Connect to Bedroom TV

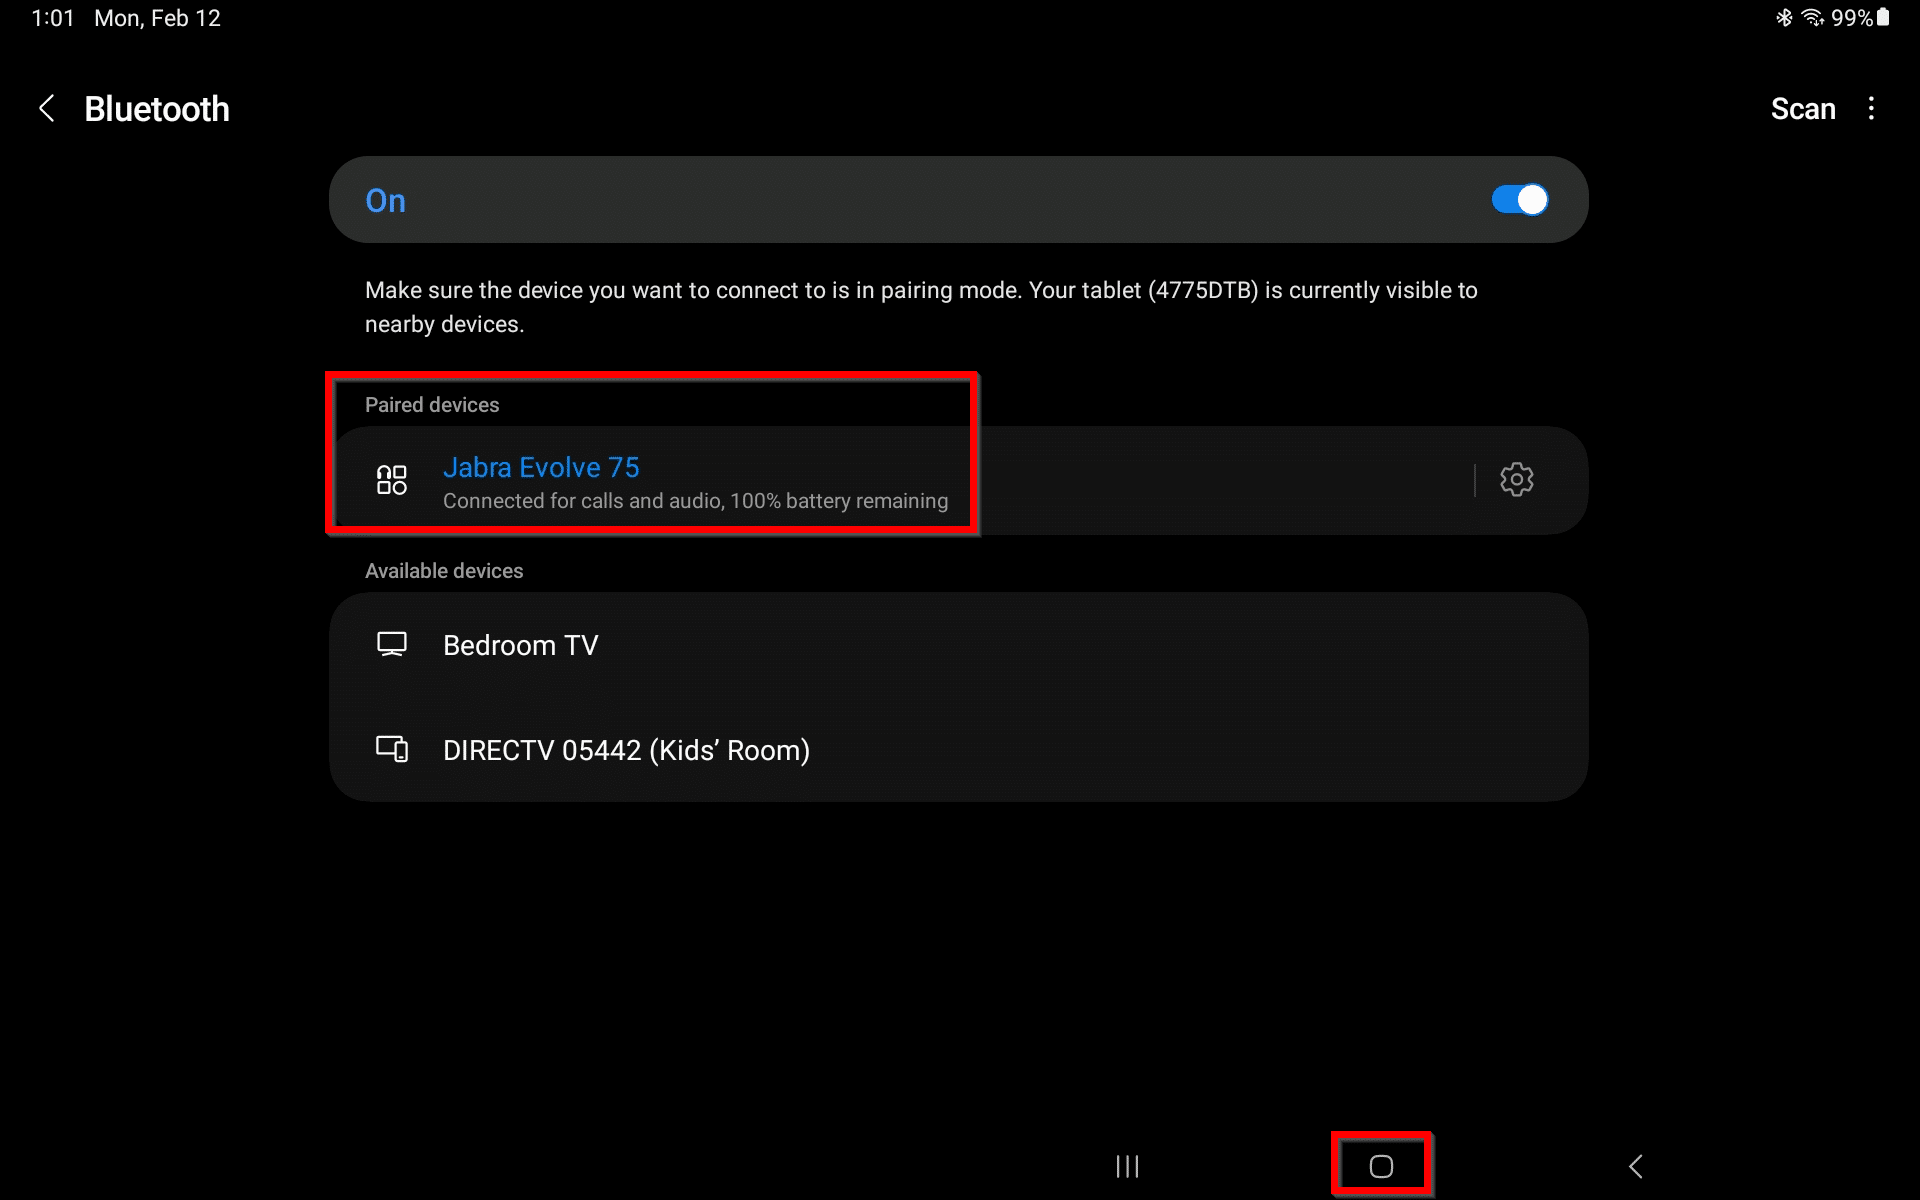click(958, 645)
